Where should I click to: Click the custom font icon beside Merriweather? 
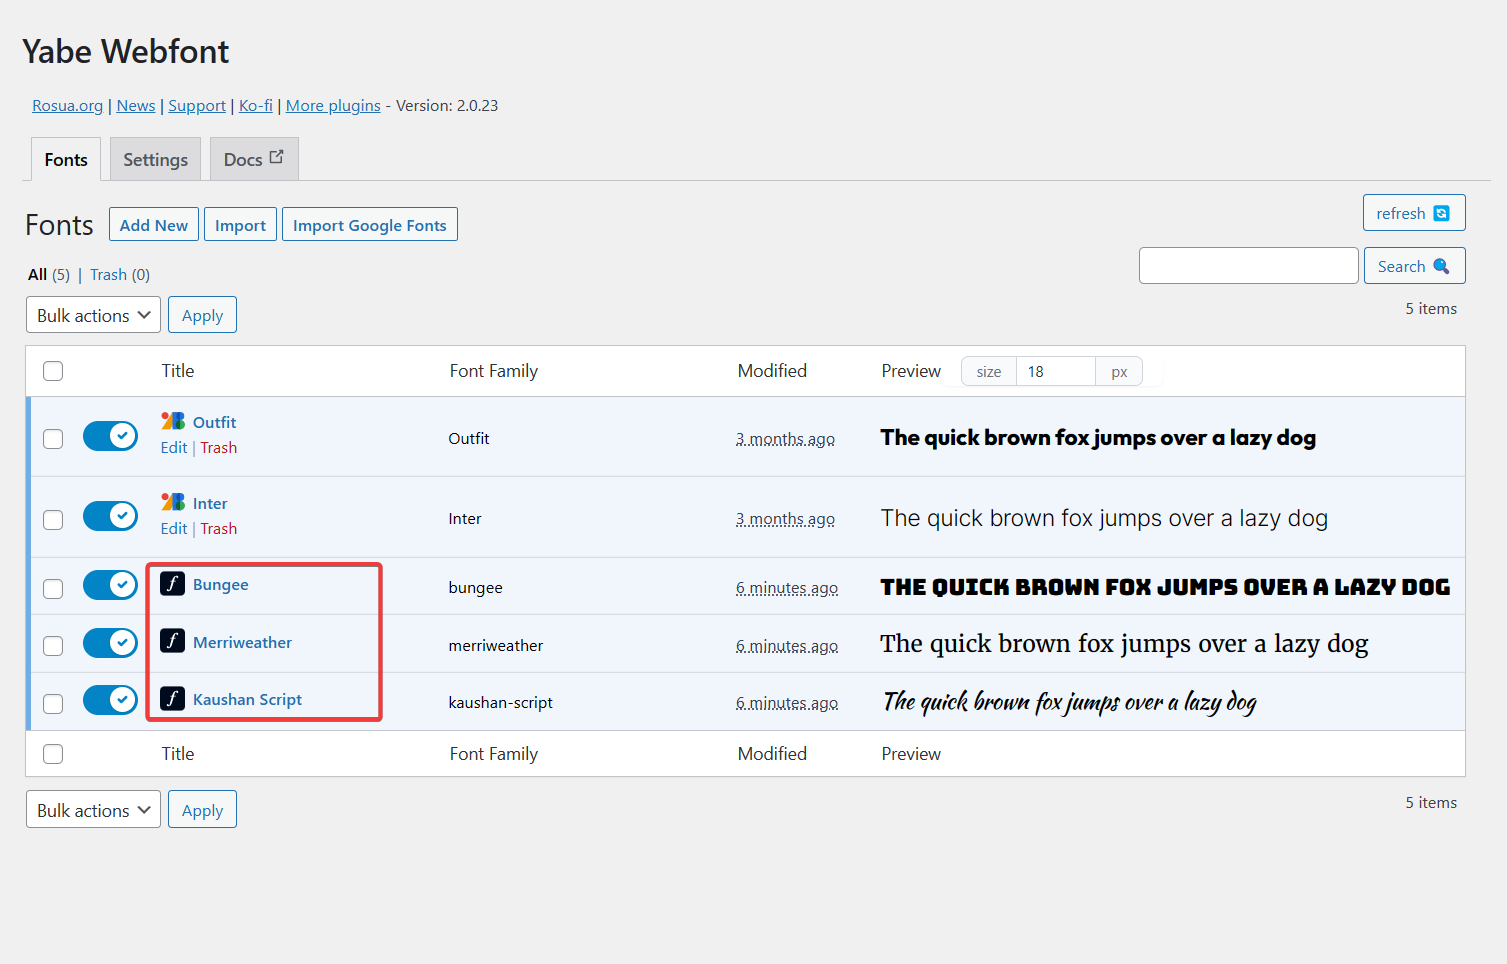coord(173,641)
